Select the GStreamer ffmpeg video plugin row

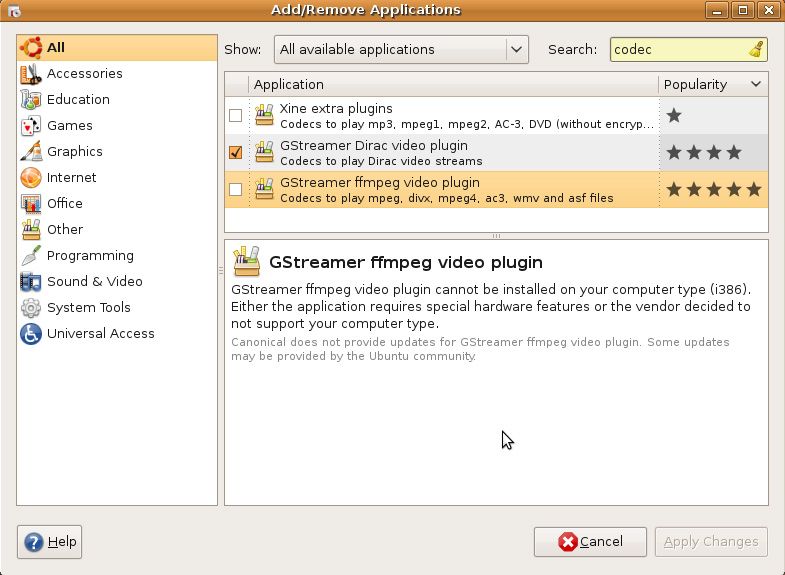[x=496, y=190]
